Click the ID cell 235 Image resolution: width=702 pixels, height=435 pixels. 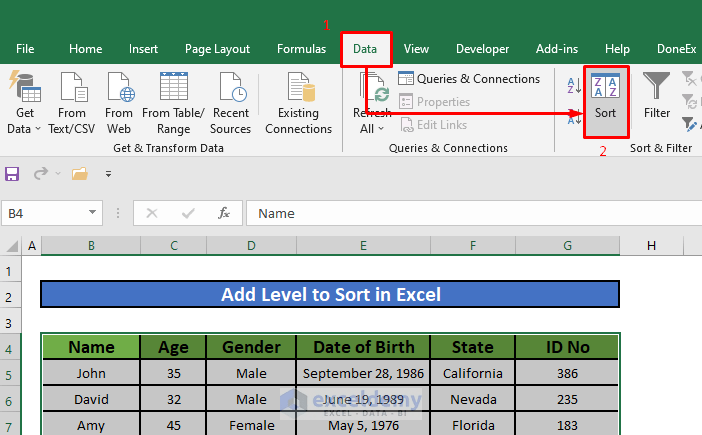(567, 399)
